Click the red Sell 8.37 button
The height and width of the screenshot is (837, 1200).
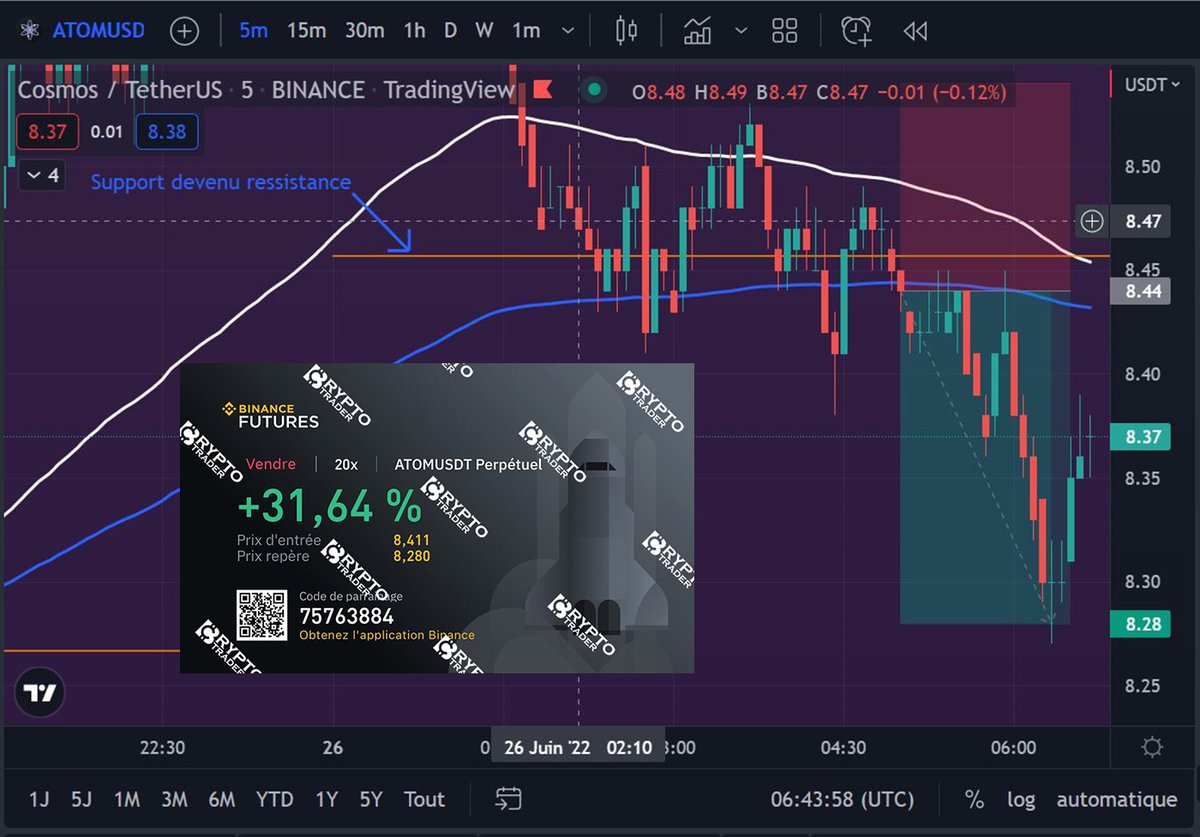point(47,132)
